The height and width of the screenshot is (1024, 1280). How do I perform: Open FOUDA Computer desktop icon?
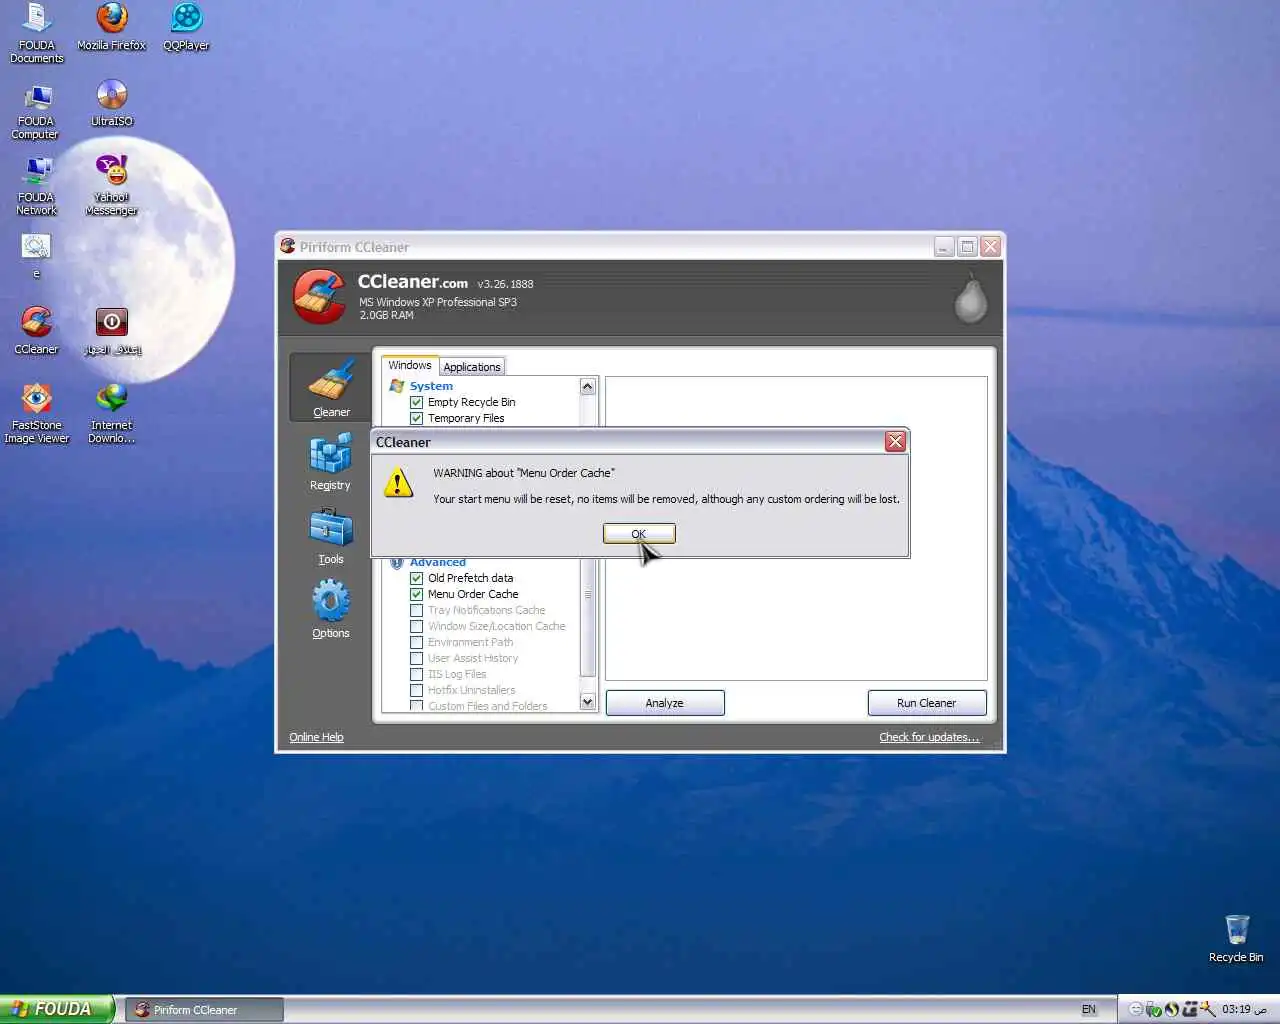(36, 112)
